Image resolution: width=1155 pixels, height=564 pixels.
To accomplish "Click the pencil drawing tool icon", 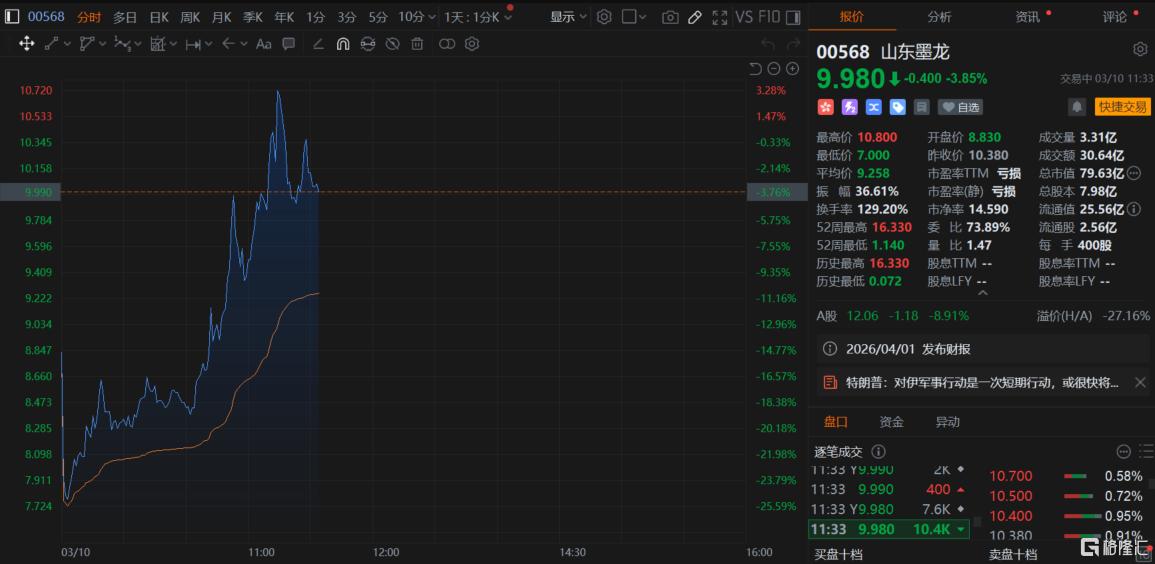I will coord(695,17).
